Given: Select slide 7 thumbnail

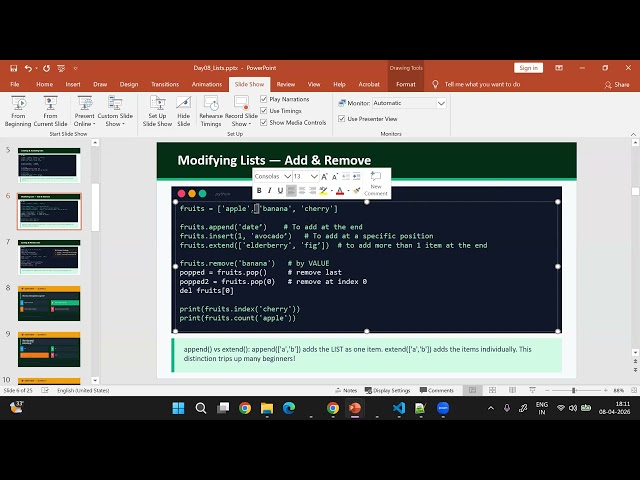Looking at the screenshot, I should [x=49, y=257].
